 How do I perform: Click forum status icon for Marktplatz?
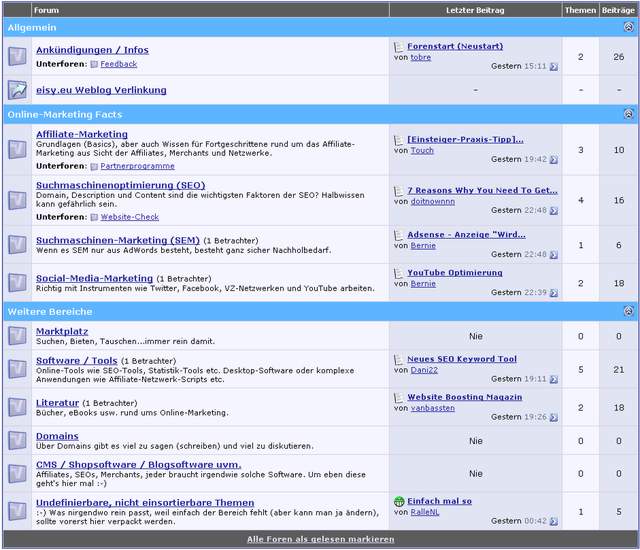point(17,336)
